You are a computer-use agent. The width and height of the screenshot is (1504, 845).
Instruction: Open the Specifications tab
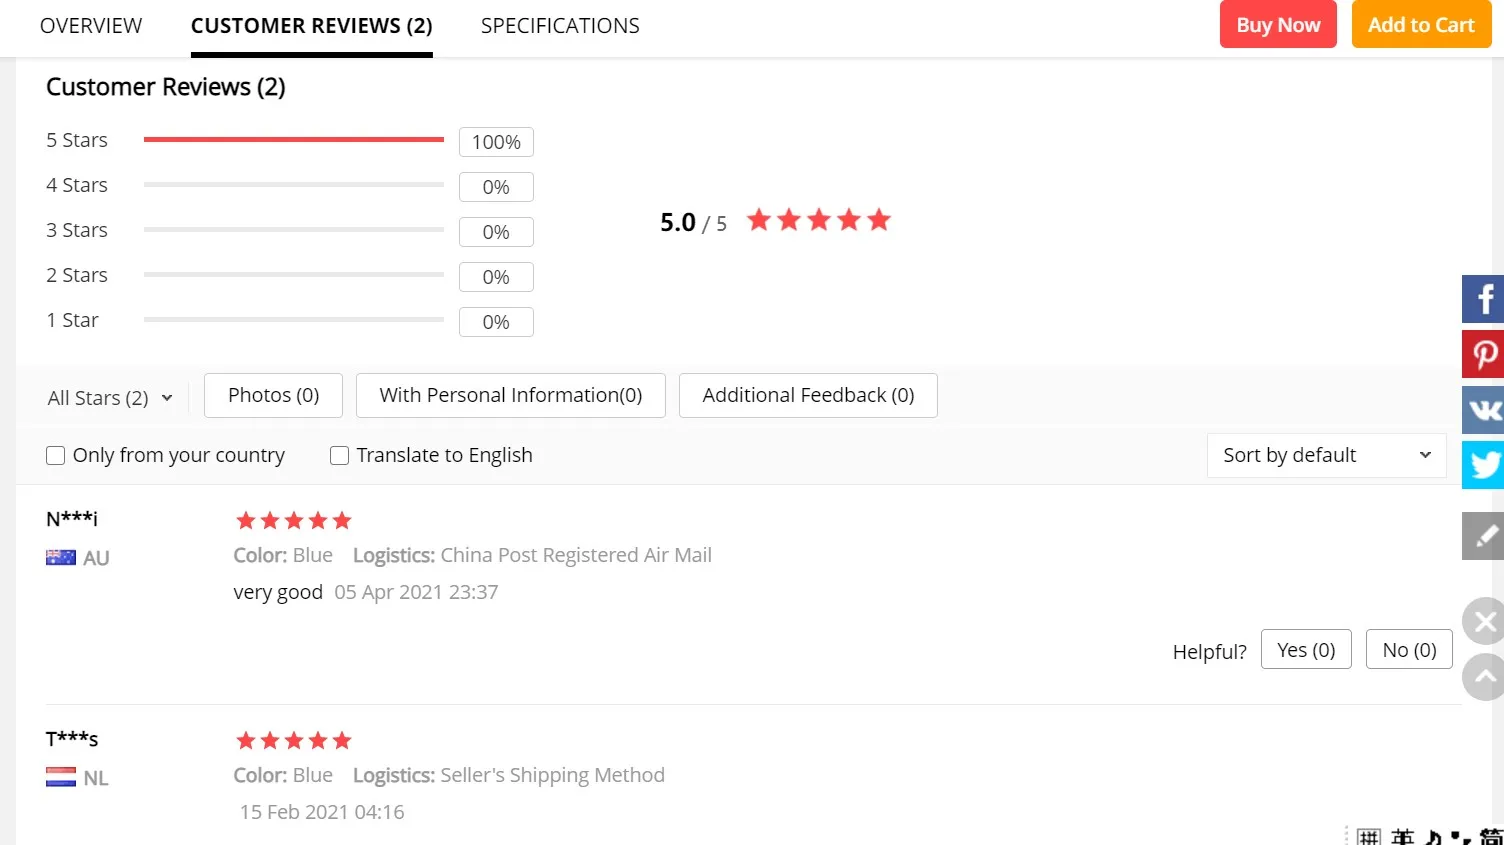pos(560,26)
